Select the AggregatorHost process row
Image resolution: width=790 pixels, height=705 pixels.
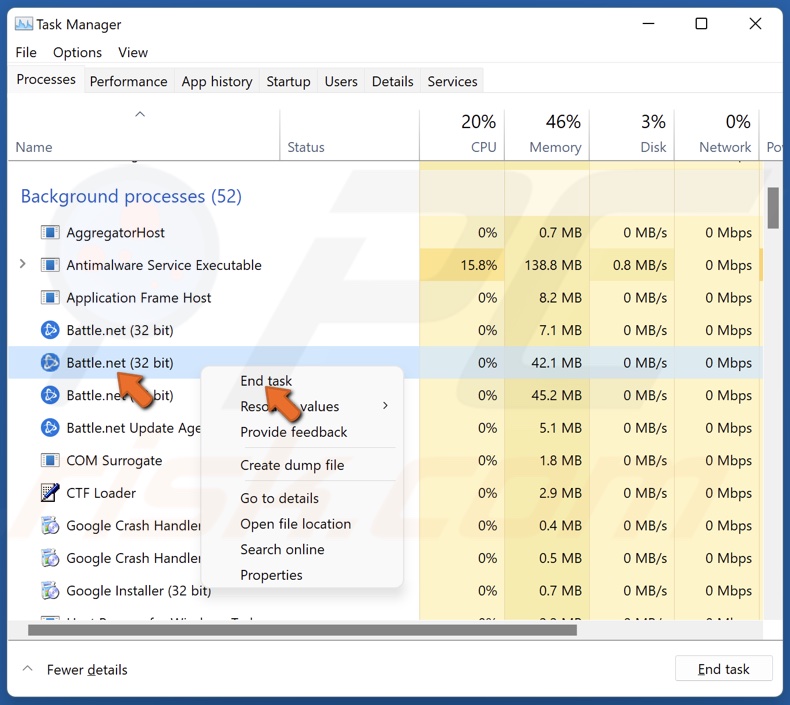pos(385,233)
